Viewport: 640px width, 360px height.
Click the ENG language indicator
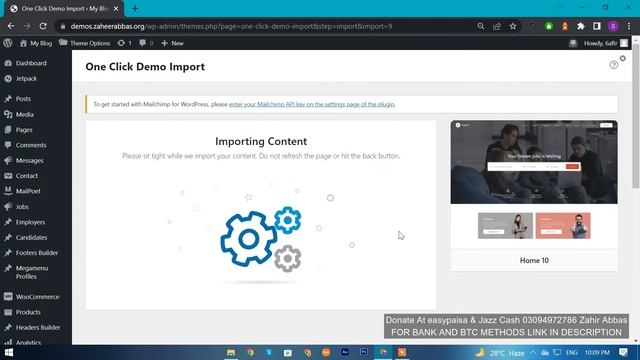(572, 353)
